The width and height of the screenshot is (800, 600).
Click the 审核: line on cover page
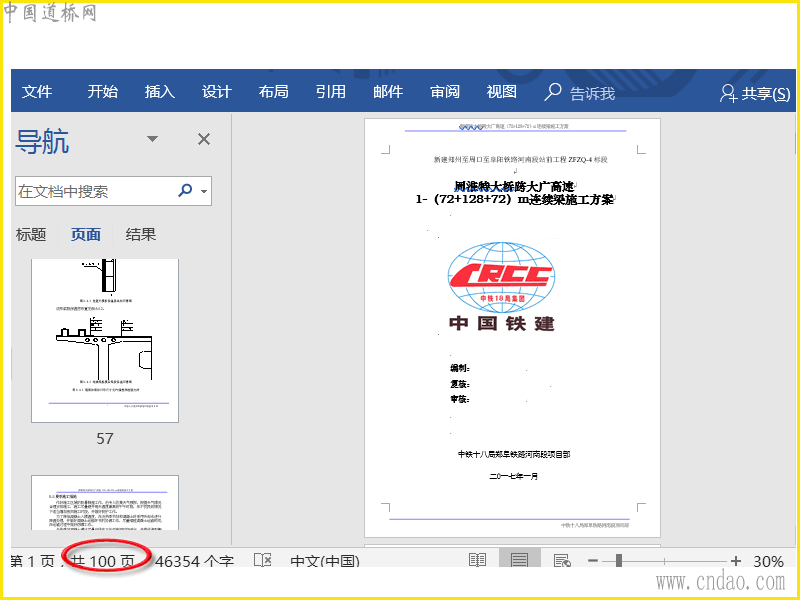point(460,399)
